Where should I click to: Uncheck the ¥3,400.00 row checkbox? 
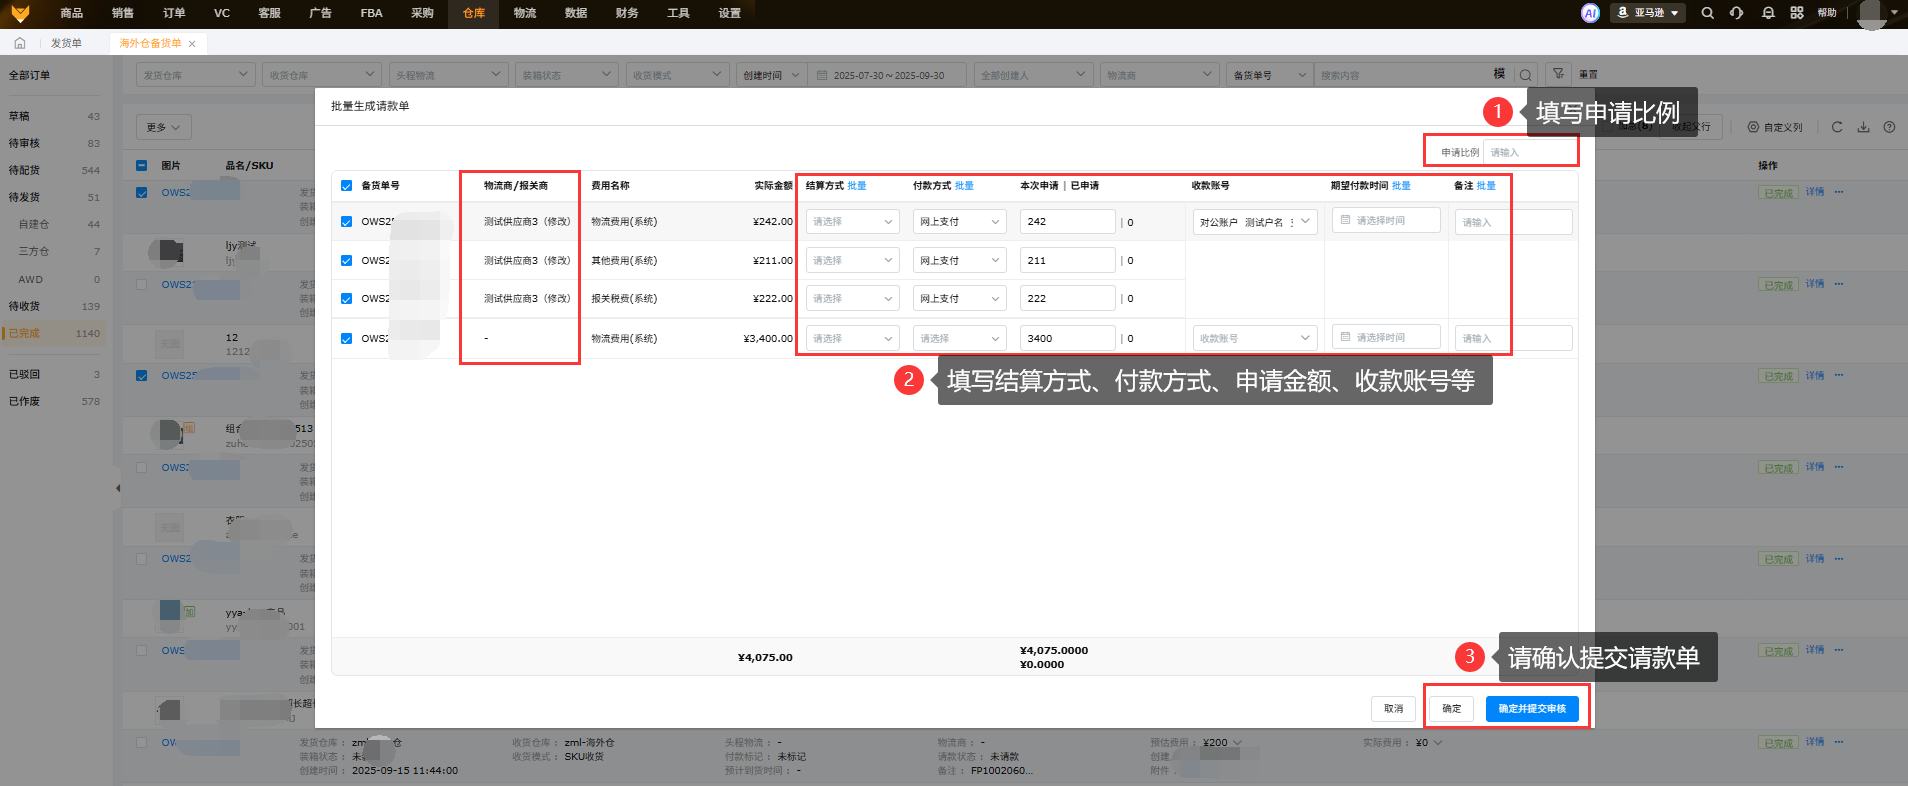pyautogui.click(x=346, y=339)
